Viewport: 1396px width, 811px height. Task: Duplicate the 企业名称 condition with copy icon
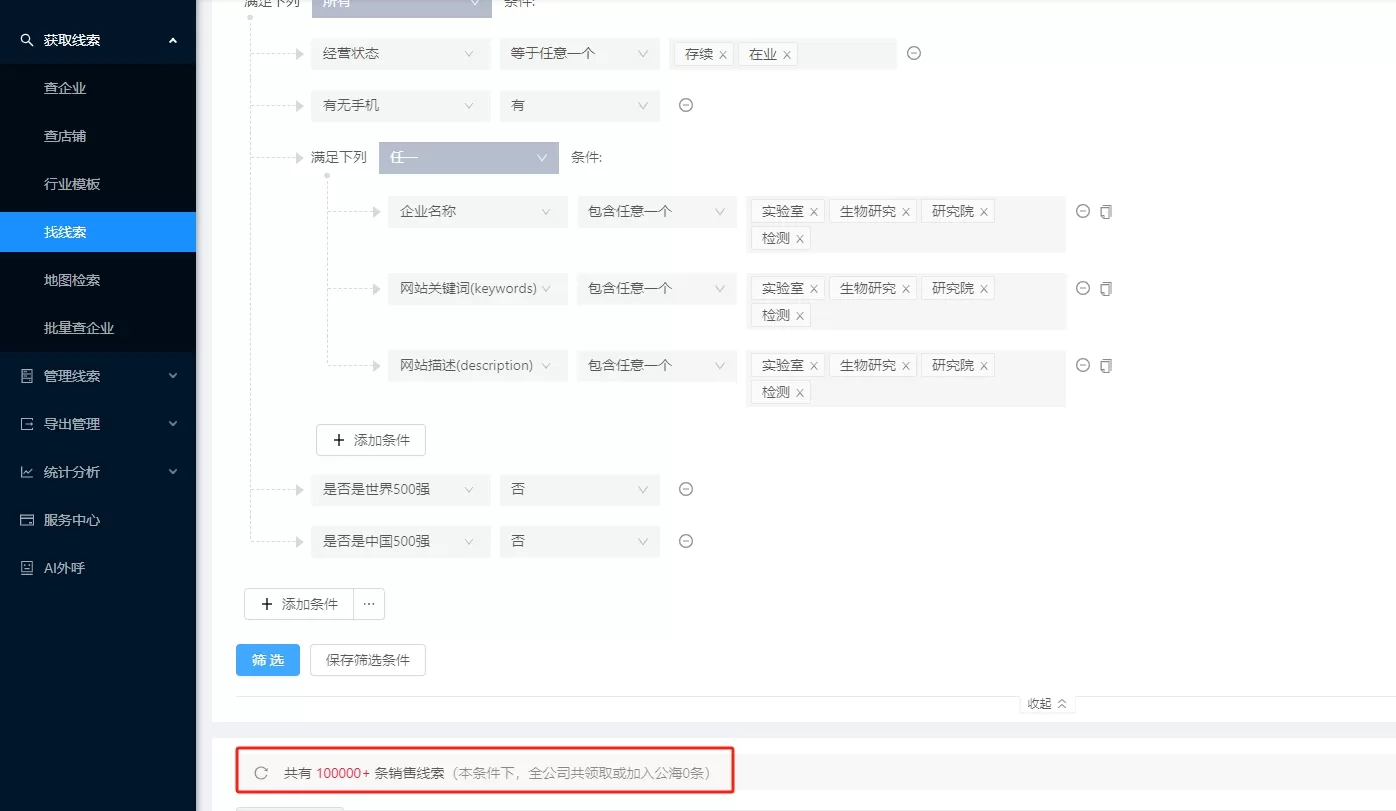coord(1105,211)
